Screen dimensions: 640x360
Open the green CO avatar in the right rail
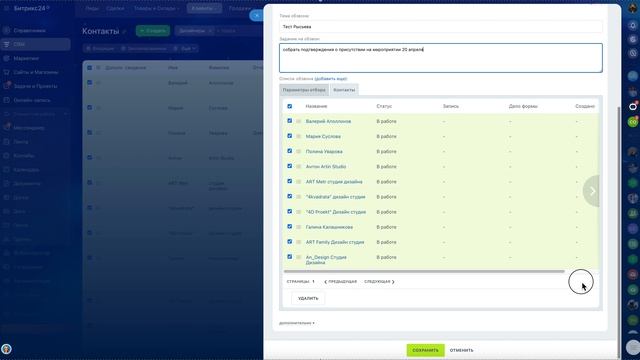tap(633, 122)
